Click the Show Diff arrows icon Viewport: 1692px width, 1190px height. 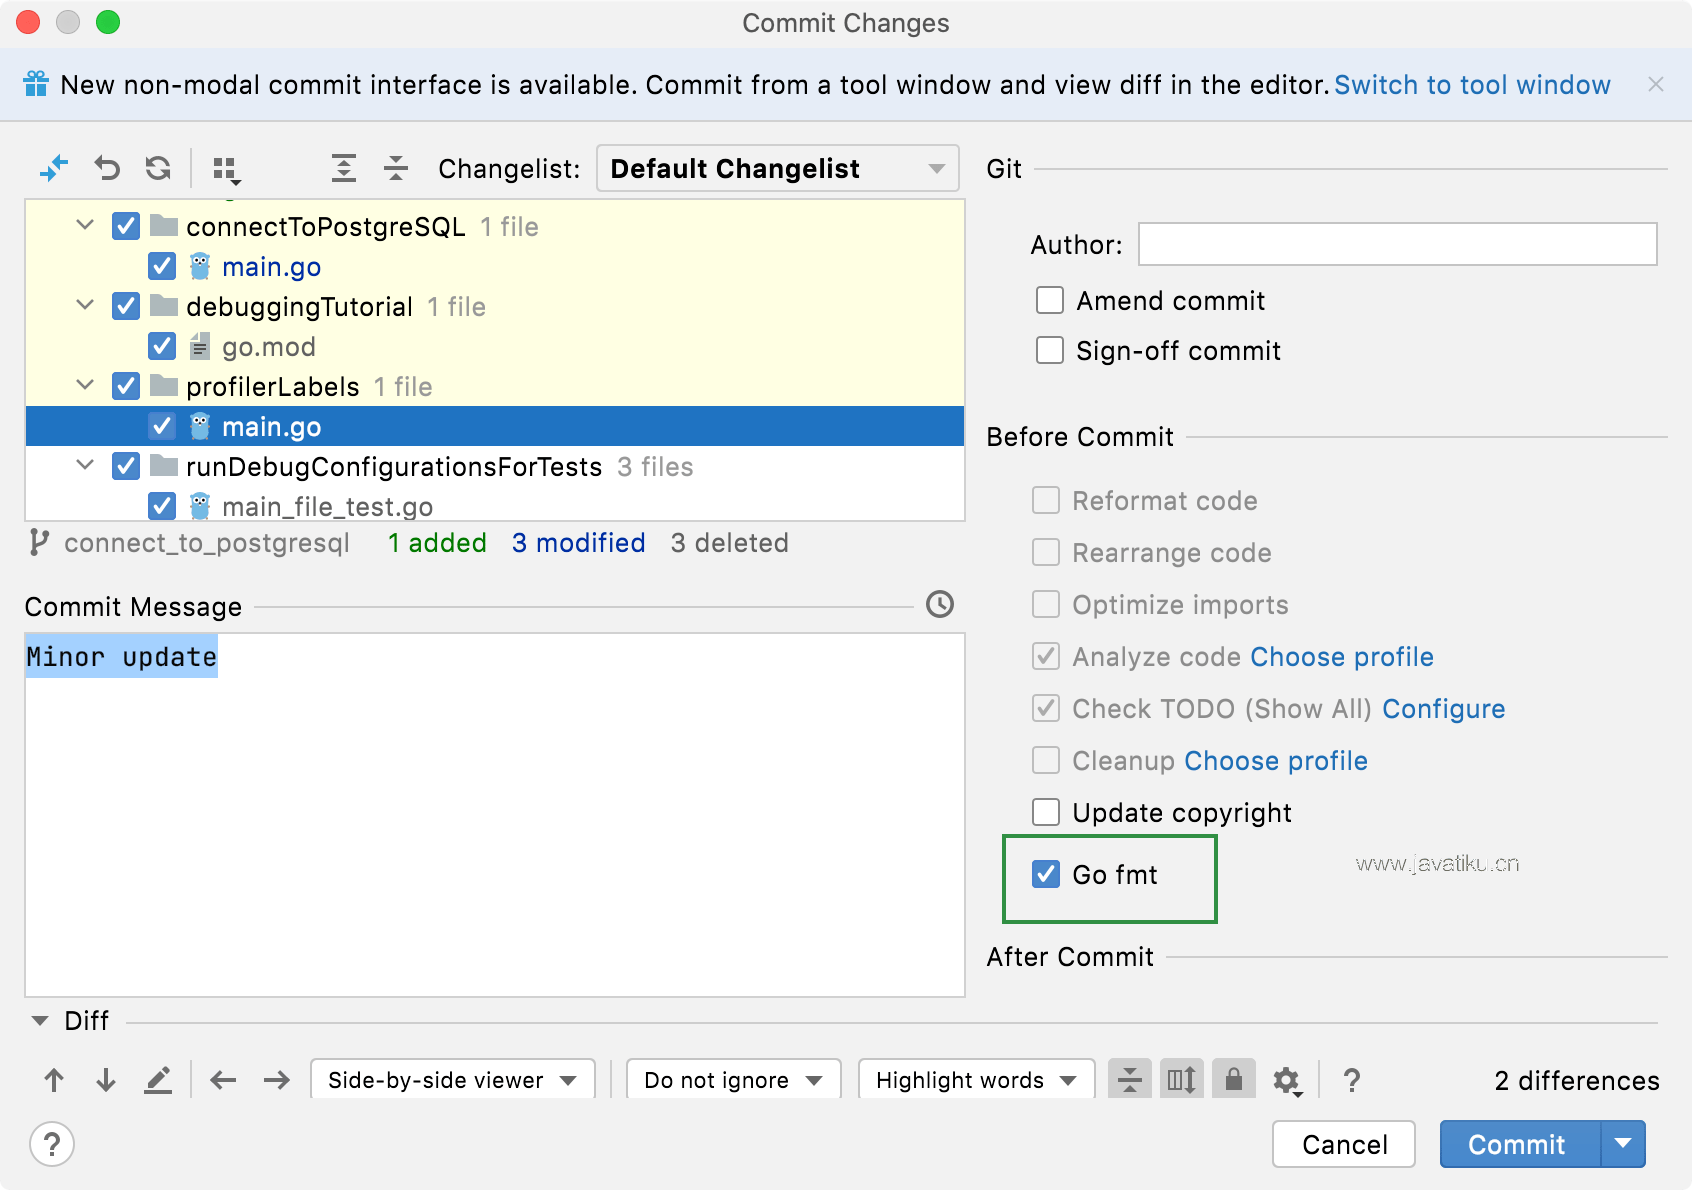coord(54,169)
